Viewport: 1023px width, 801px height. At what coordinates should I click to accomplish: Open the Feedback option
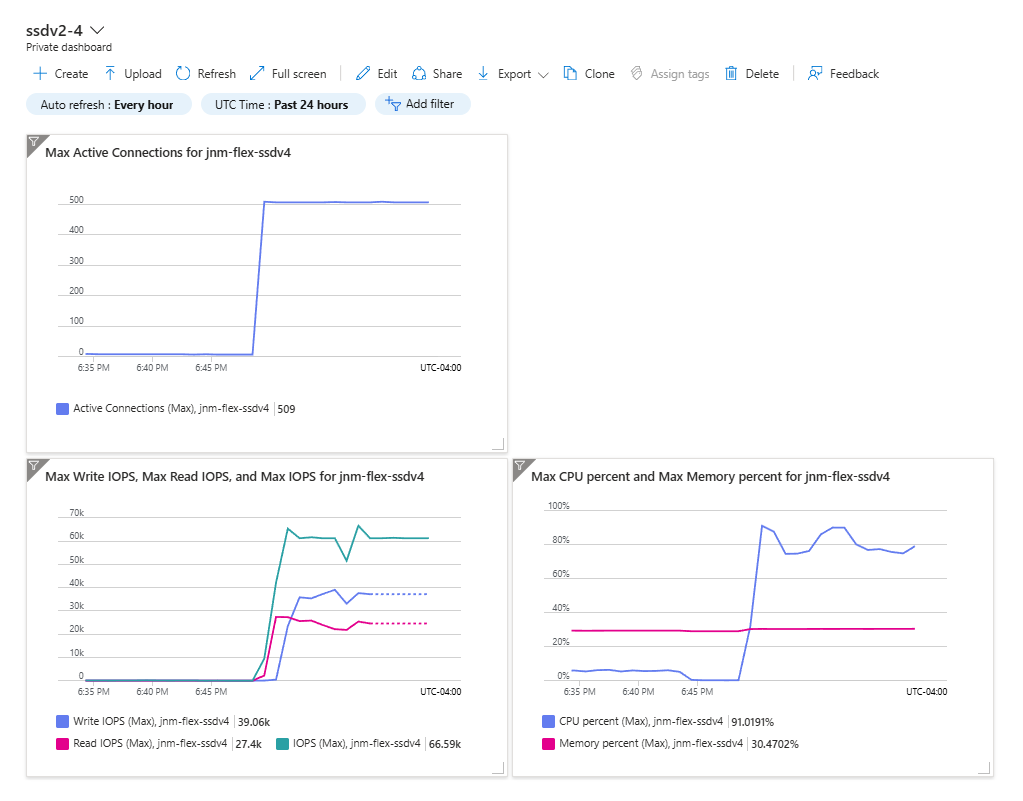843,74
